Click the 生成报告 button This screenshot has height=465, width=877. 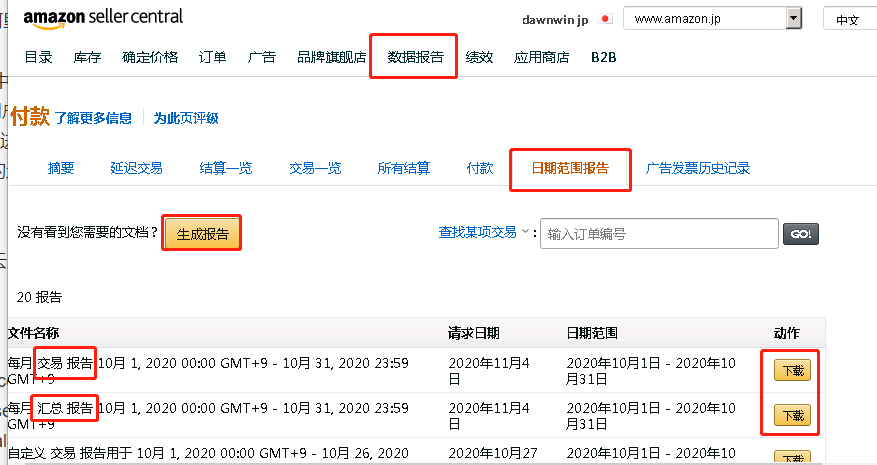coord(202,234)
